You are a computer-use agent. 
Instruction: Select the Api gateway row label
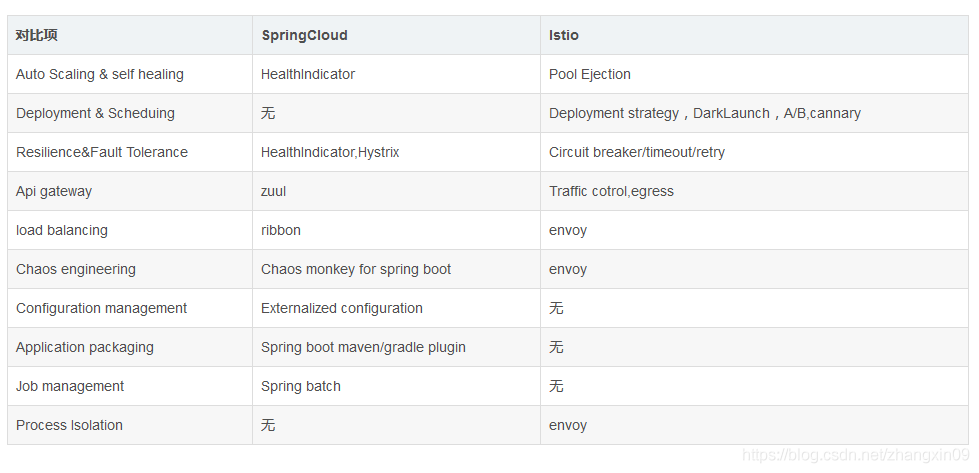tap(54, 191)
